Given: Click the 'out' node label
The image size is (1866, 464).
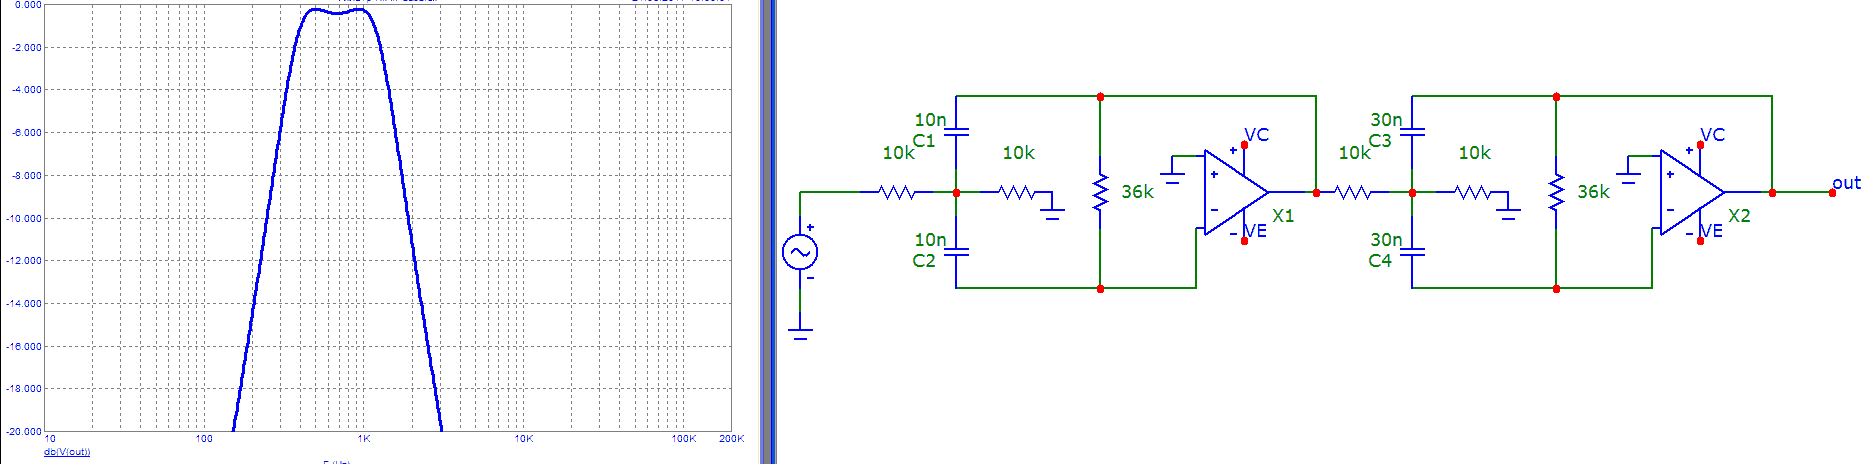Looking at the screenshot, I should [x=1846, y=182].
